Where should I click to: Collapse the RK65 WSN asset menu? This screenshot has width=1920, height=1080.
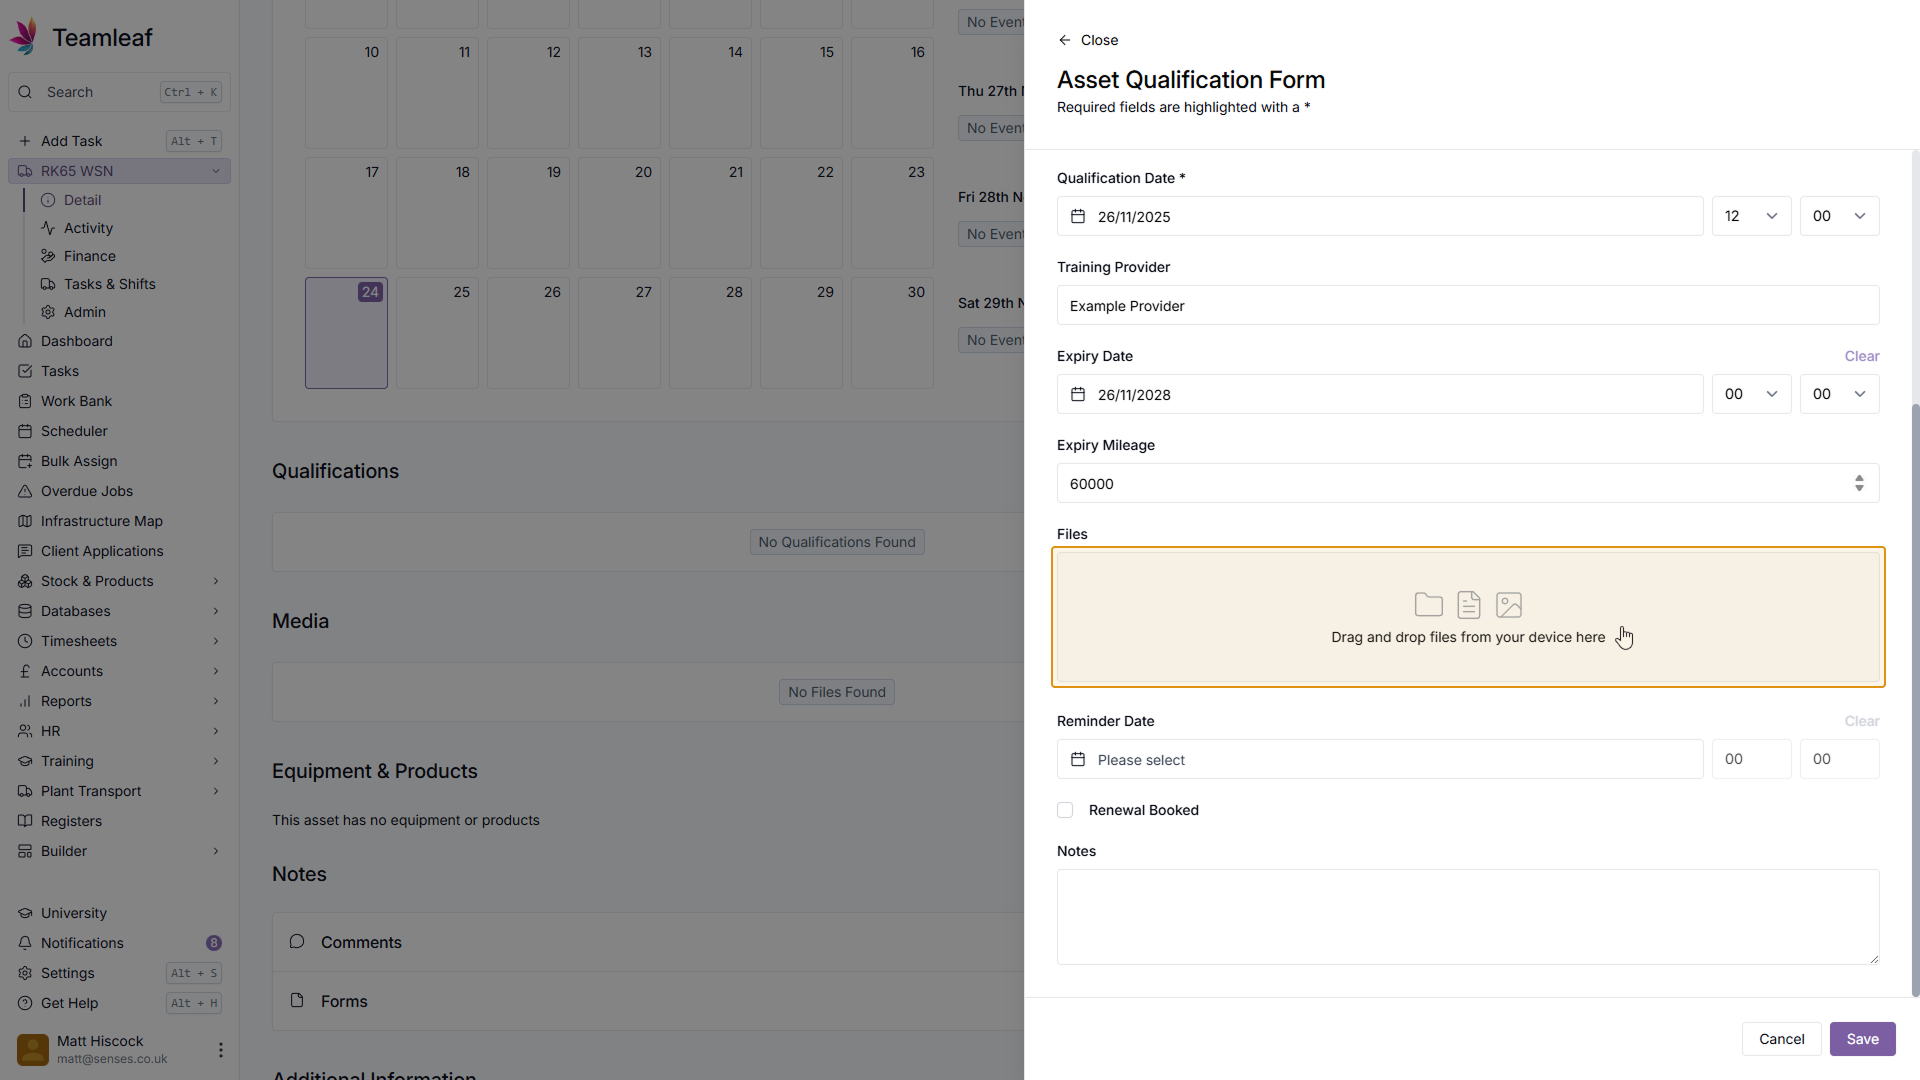click(x=216, y=171)
